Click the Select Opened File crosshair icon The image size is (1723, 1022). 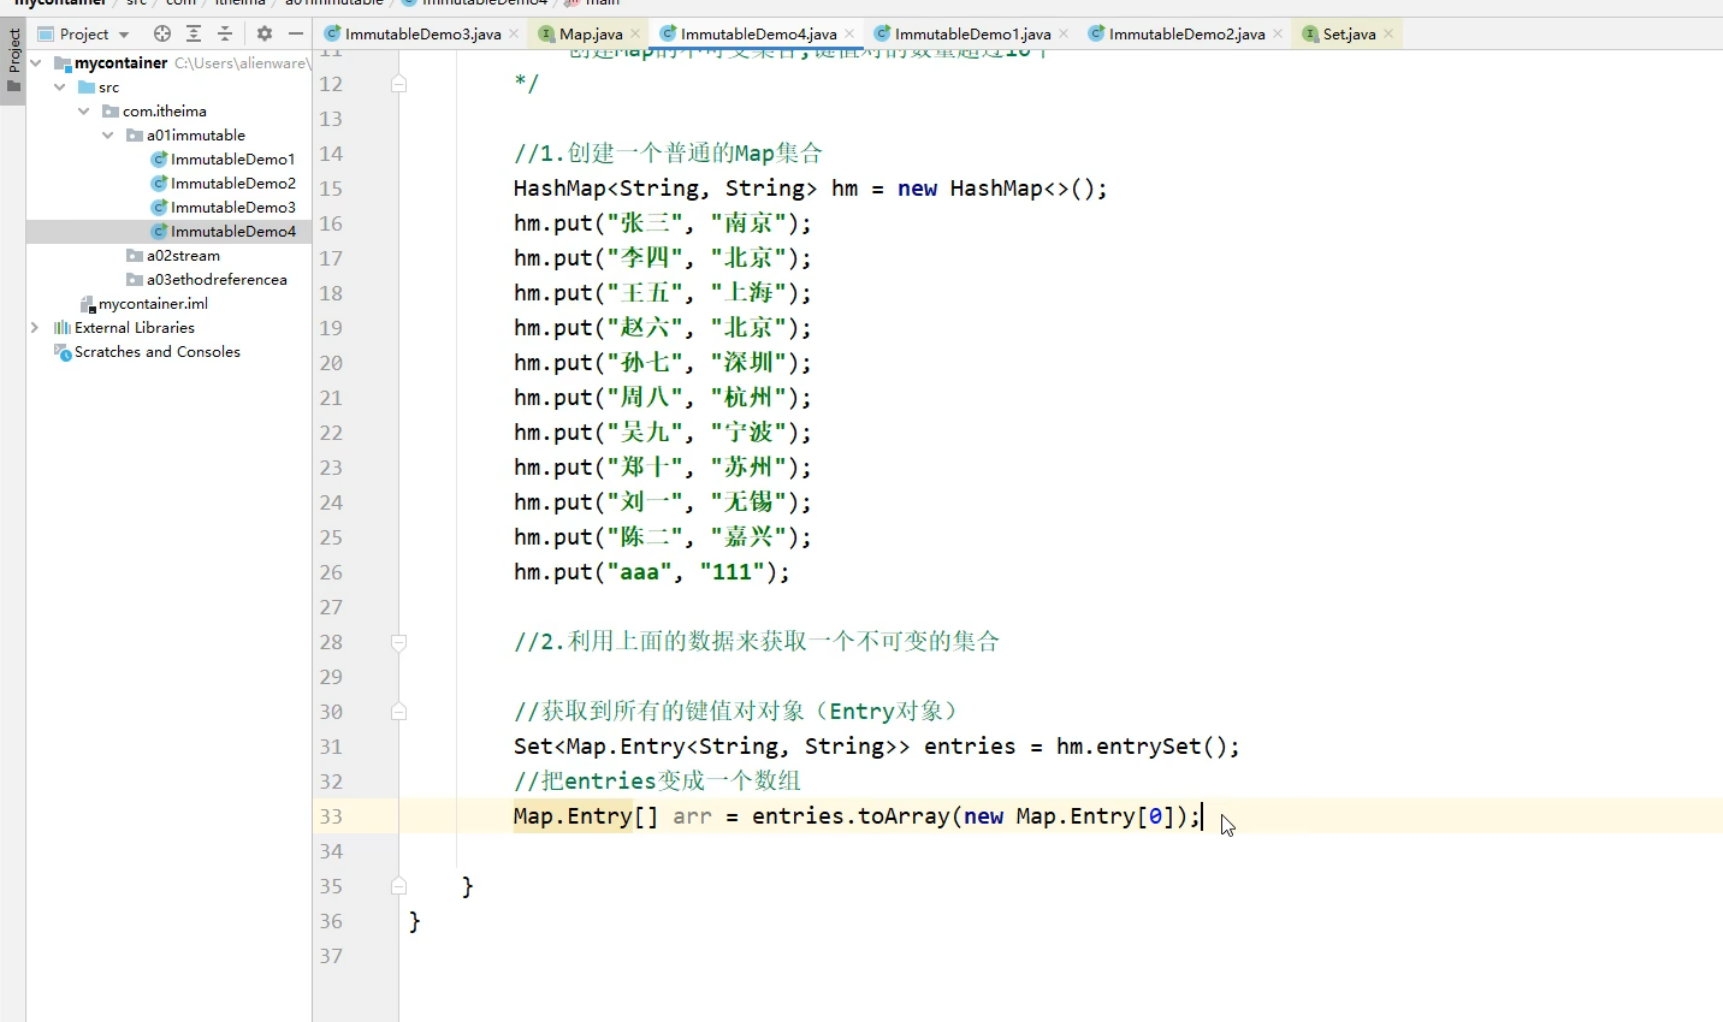pyautogui.click(x=161, y=33)
